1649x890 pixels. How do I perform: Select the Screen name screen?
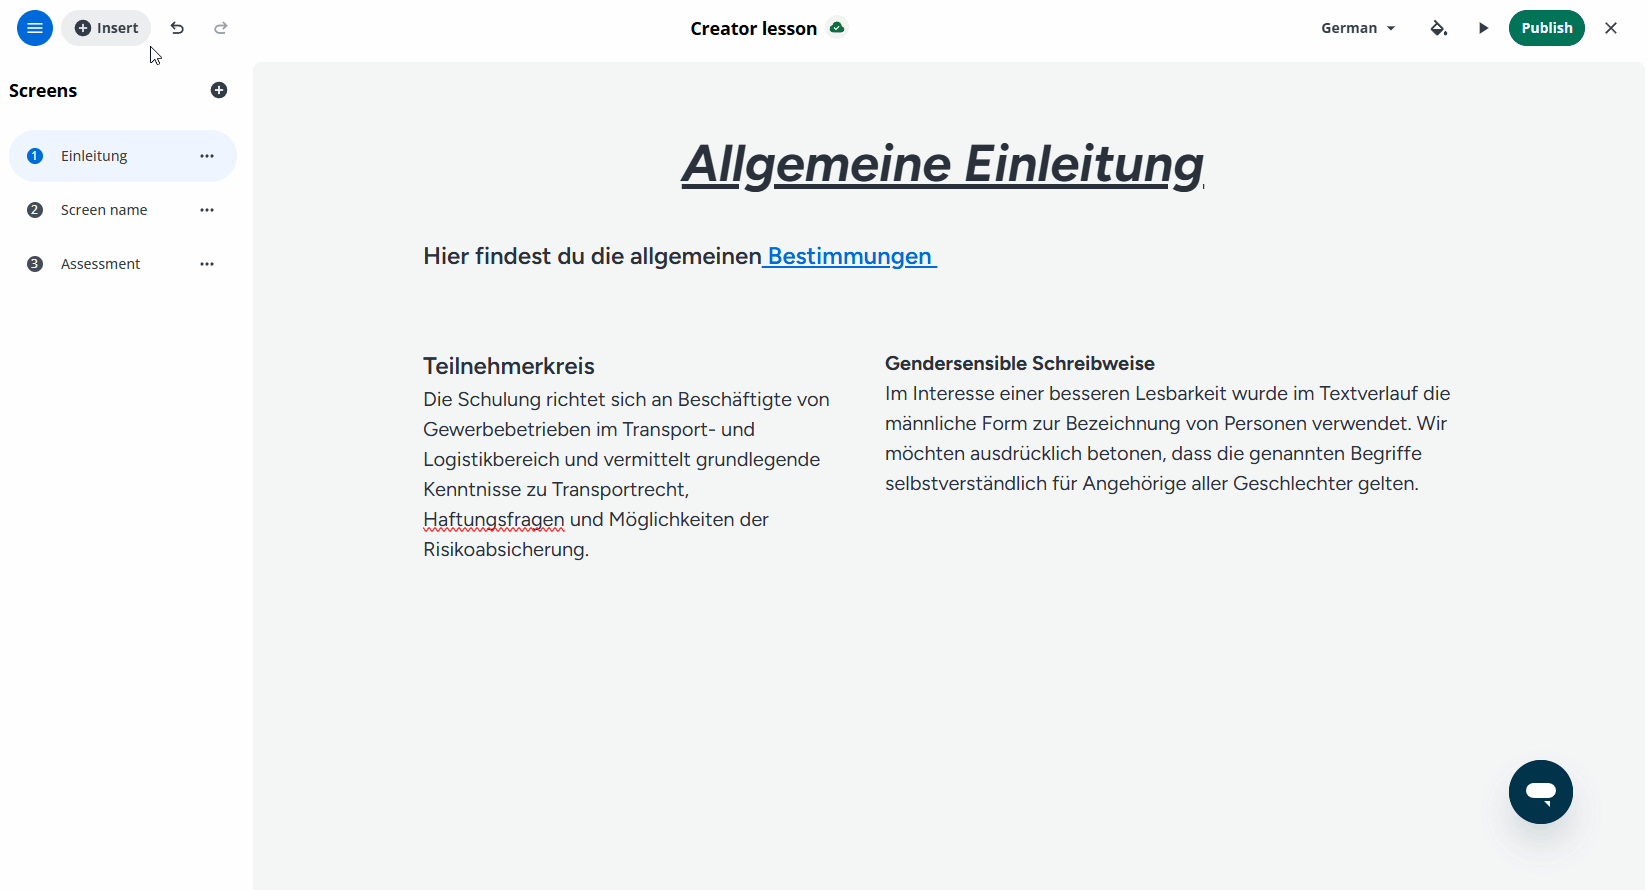pyautogui.click(x=123, y=210)
